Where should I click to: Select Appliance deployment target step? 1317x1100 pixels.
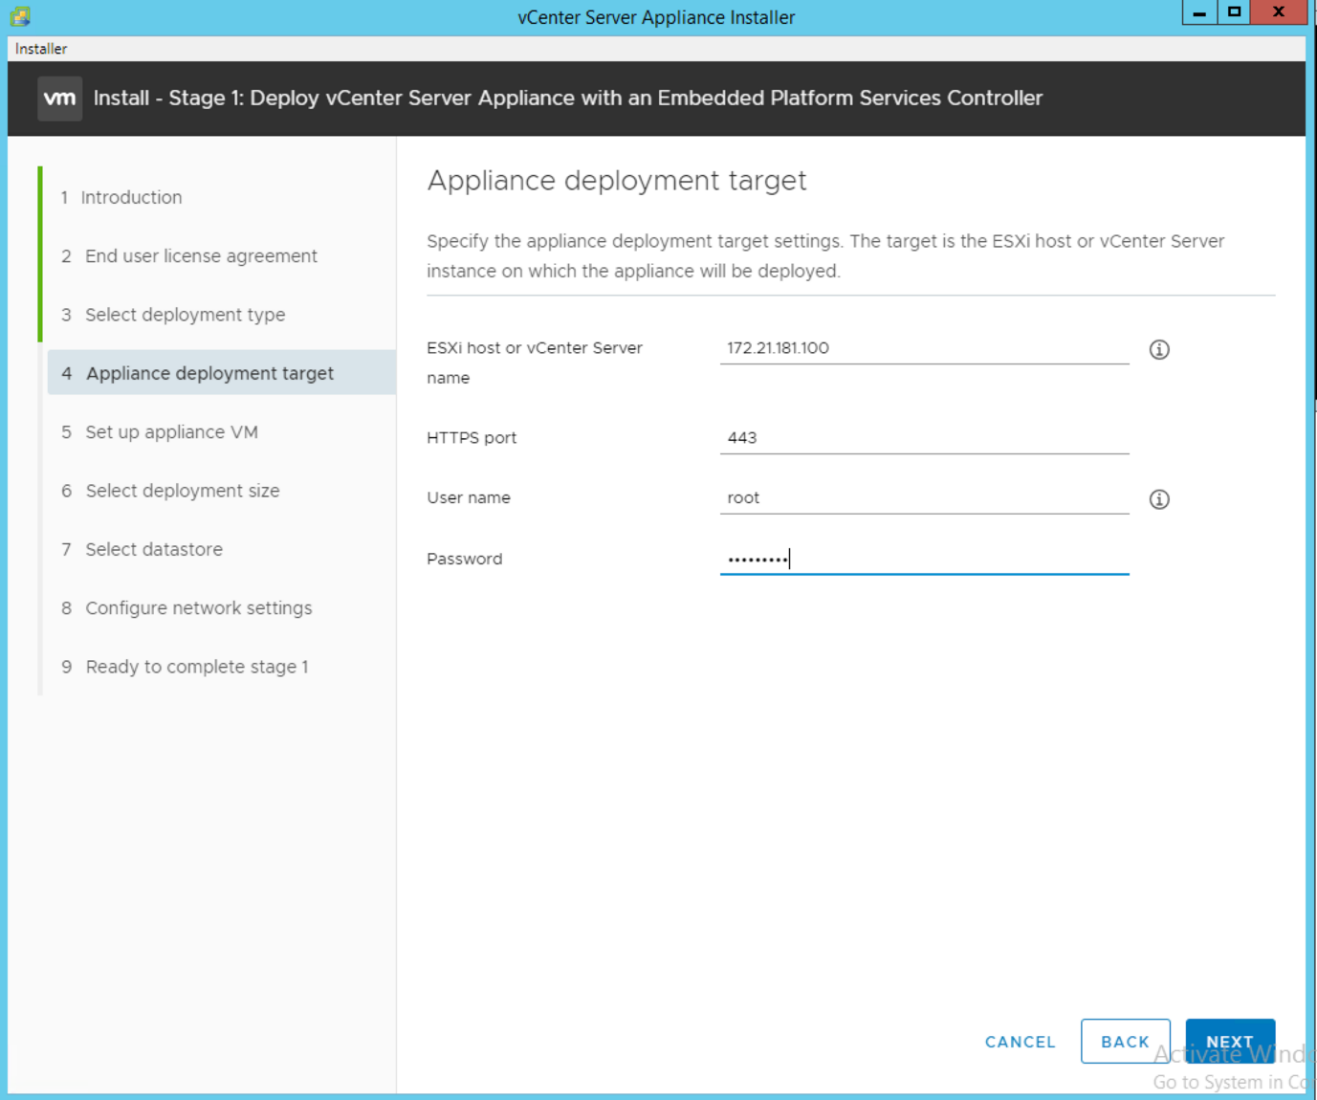click(x=209, y=373)
